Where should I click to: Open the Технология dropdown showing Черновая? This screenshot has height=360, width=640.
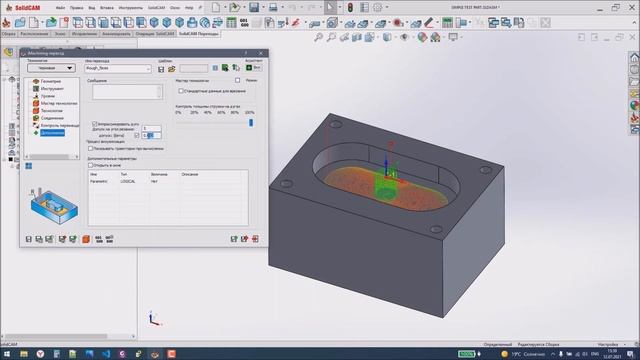tap(51, 68)
